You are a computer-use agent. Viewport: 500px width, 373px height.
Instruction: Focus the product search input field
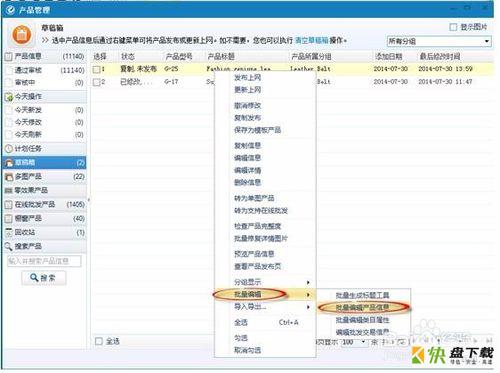pyautogui.click(x=44, y=261)
